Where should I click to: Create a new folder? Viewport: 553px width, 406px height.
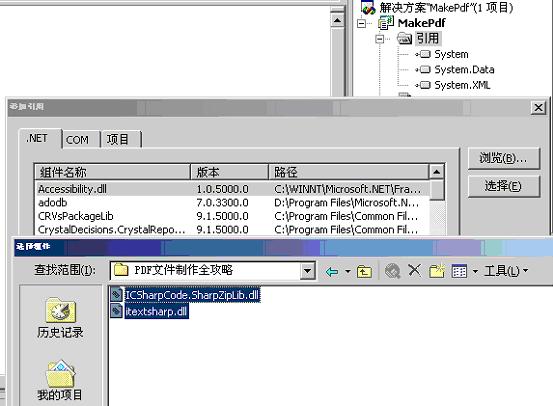437,271
